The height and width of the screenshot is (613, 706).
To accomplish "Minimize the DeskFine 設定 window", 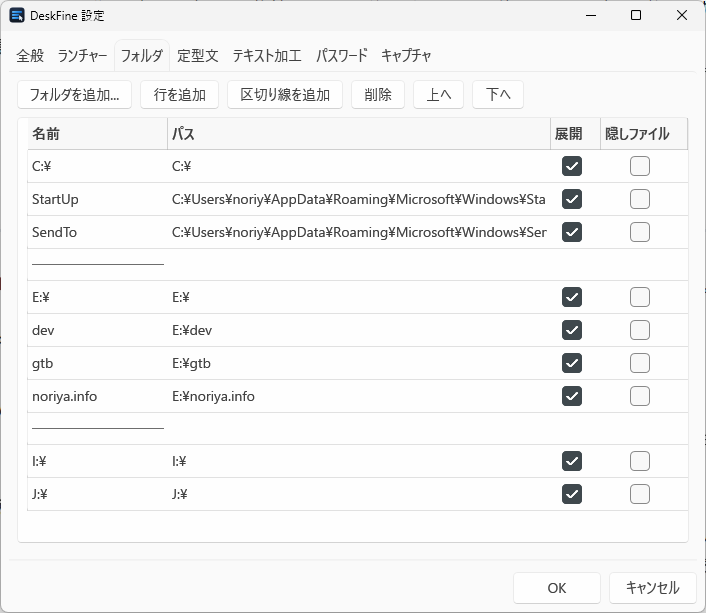I will tap(591, 15).
